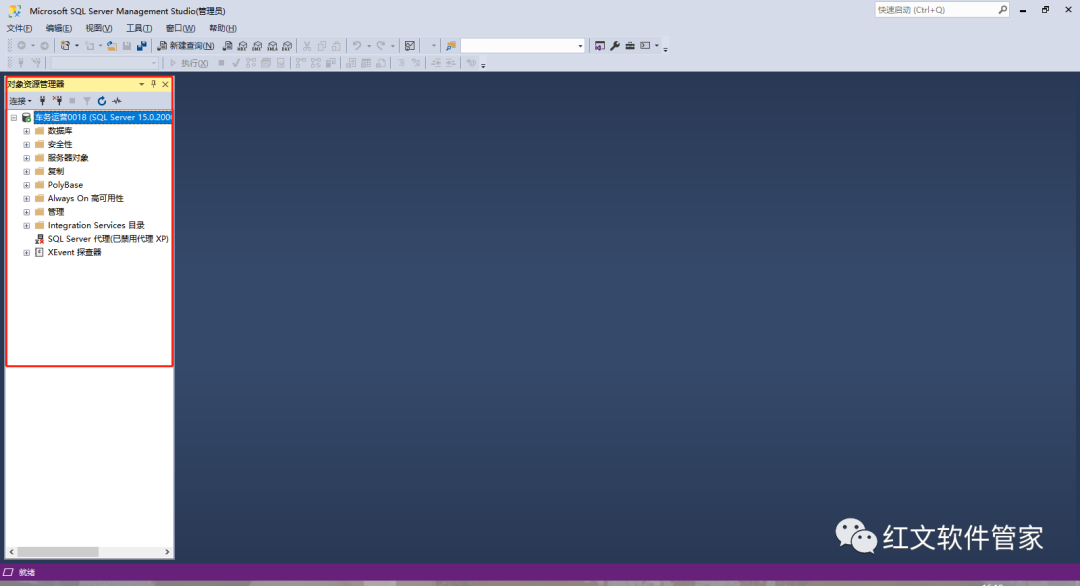Image resolution: width=1080 pixels, height=586 pixels.
Task: Click the Open File folder icon
Action: (x=112, y=45)
